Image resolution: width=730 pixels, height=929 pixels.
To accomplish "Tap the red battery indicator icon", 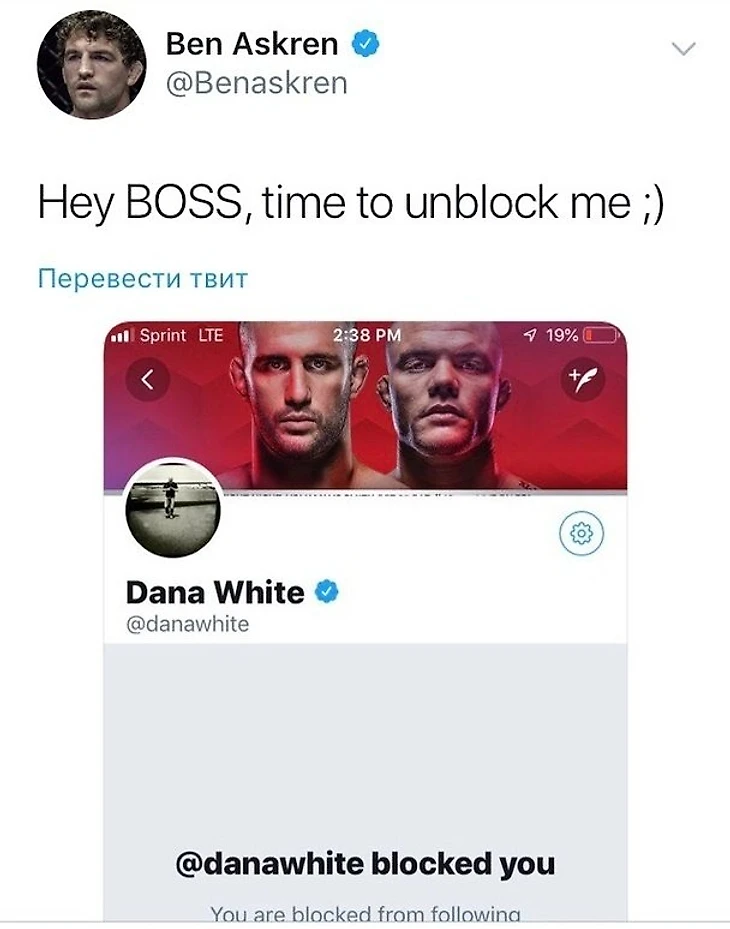I will click(601, 336).
